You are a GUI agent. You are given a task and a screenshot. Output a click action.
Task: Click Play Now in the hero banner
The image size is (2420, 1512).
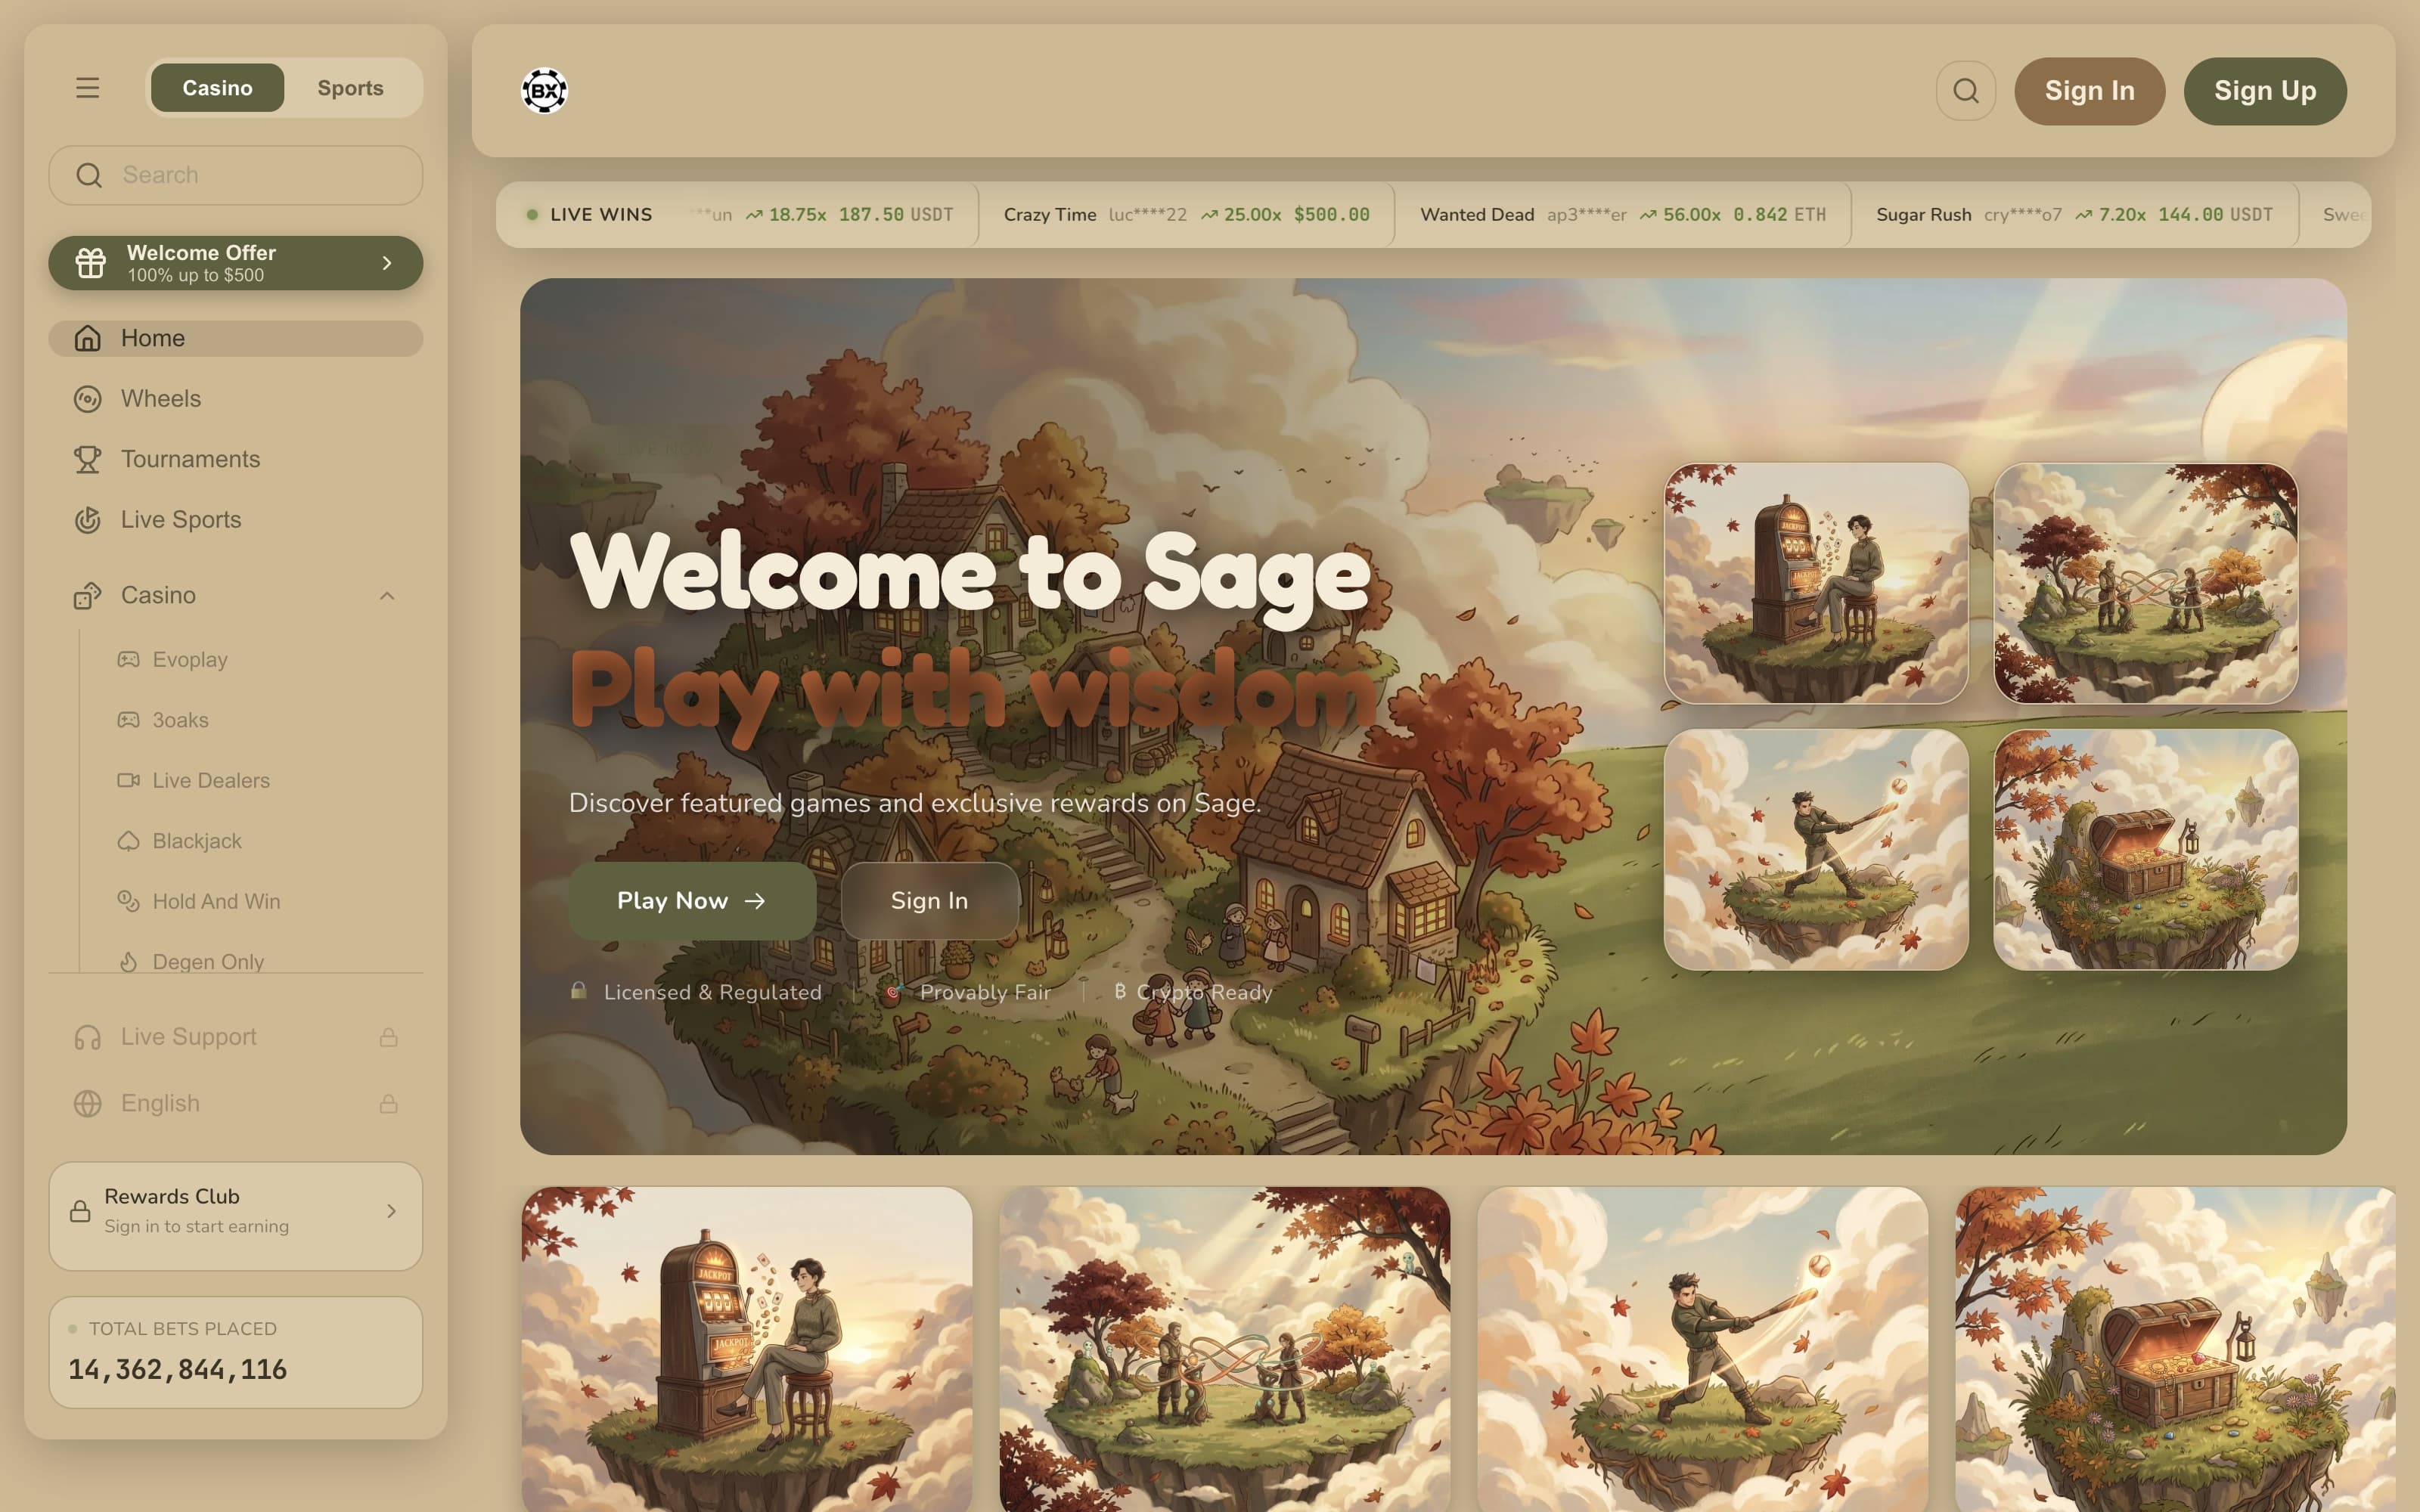click(x=692, y=901)
